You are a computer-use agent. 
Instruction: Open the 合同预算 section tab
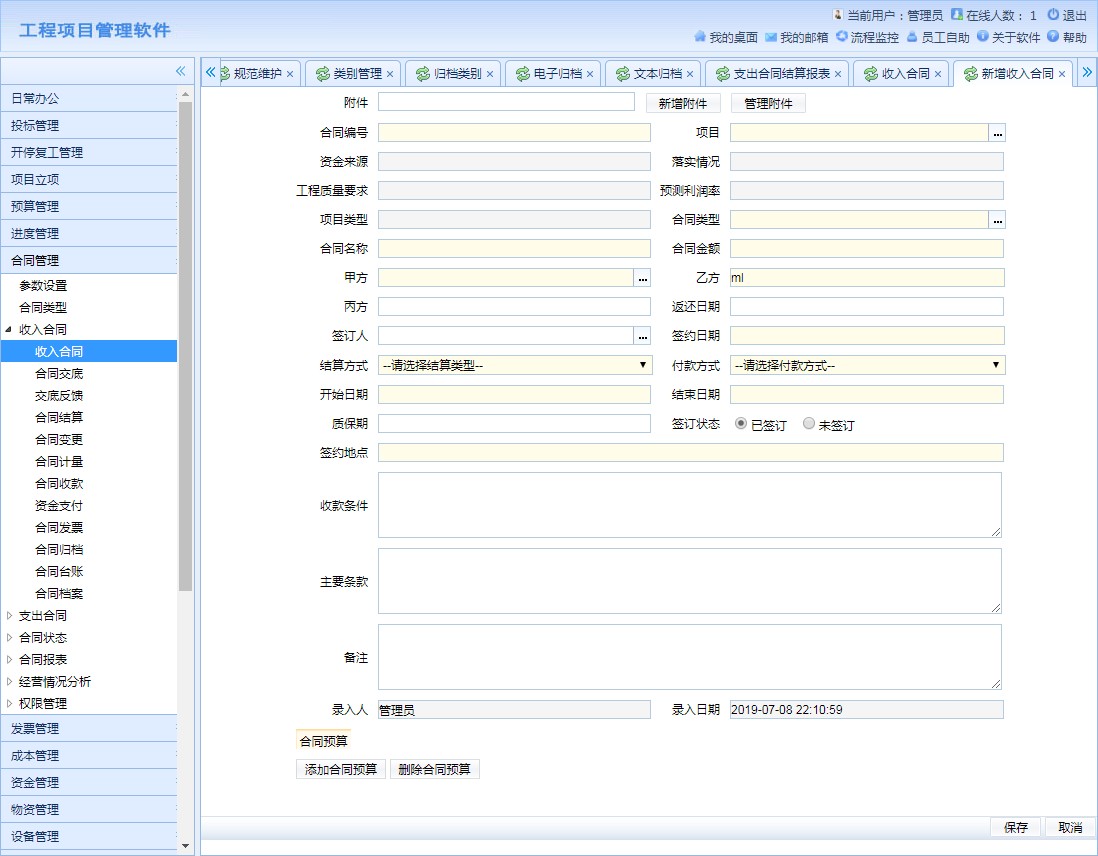coord(323,740)
